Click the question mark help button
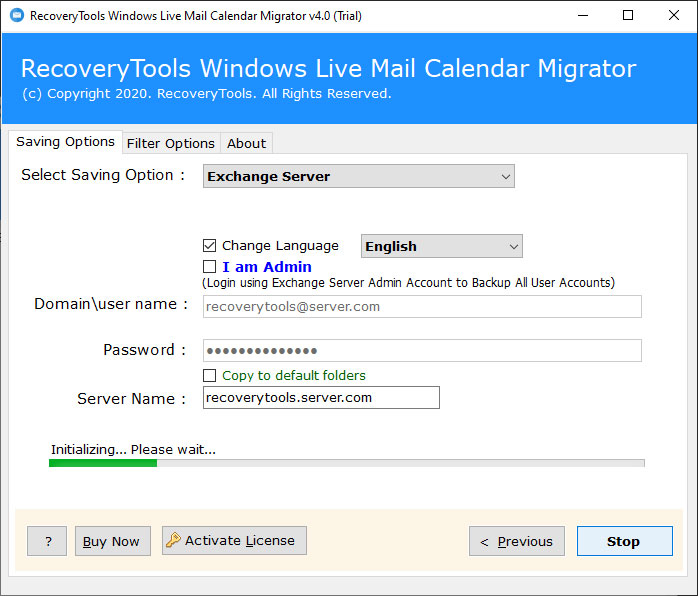 (x=47, y=541)
